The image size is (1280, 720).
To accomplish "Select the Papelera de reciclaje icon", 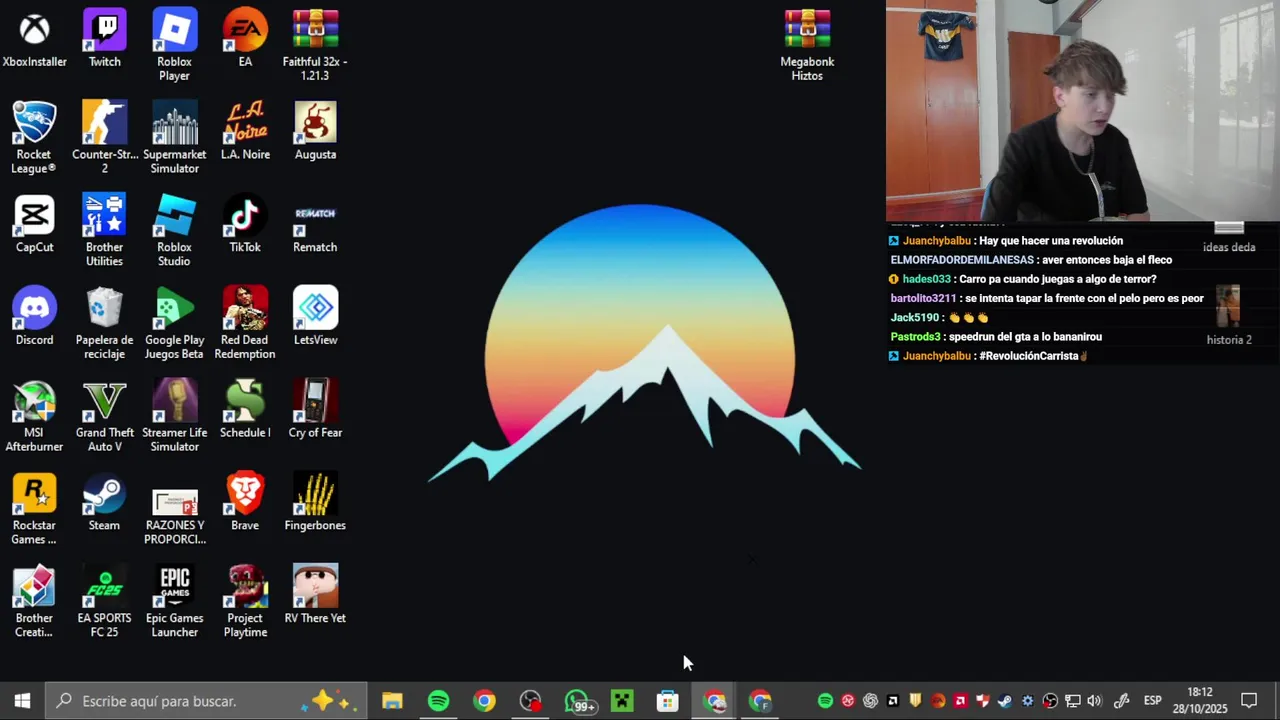I will [x=104, y=324].
